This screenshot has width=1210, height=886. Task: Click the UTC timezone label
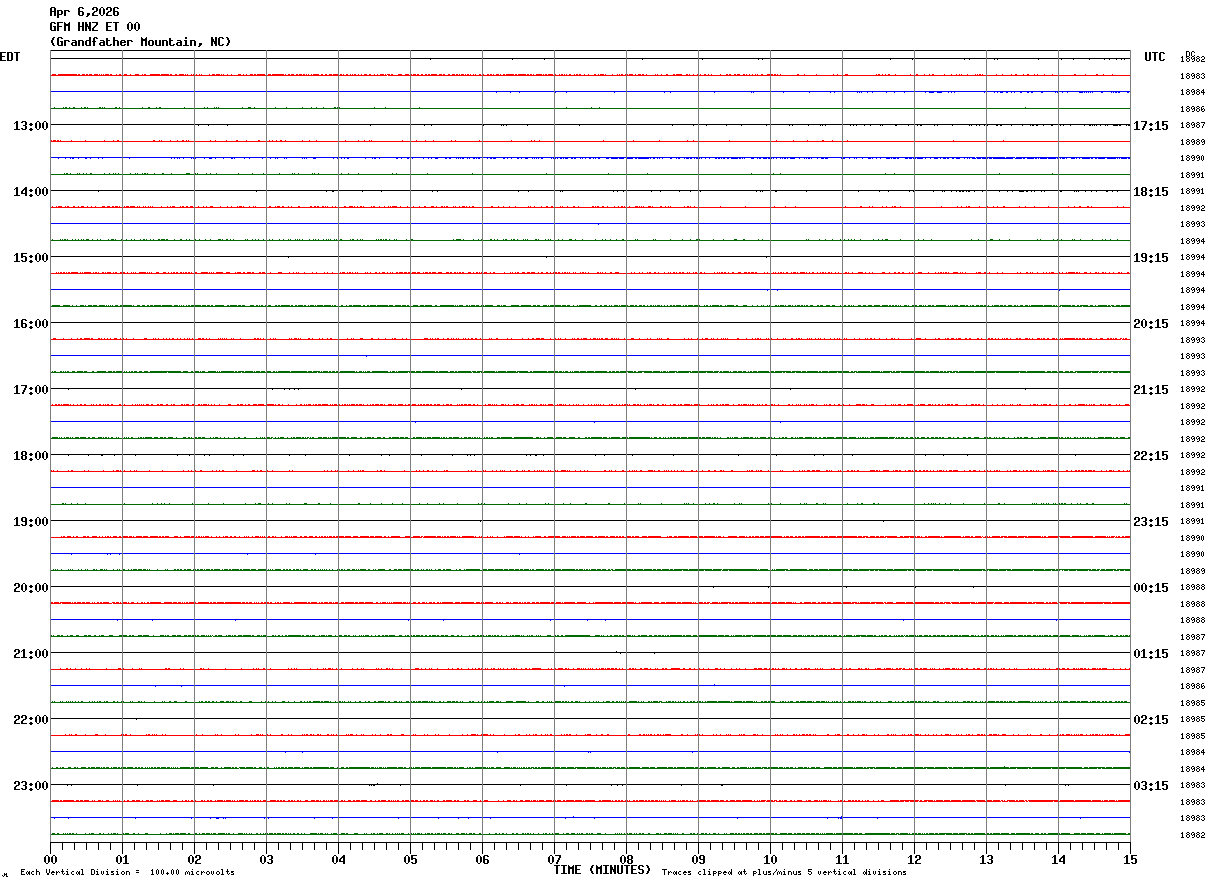tap(1155, 57)
